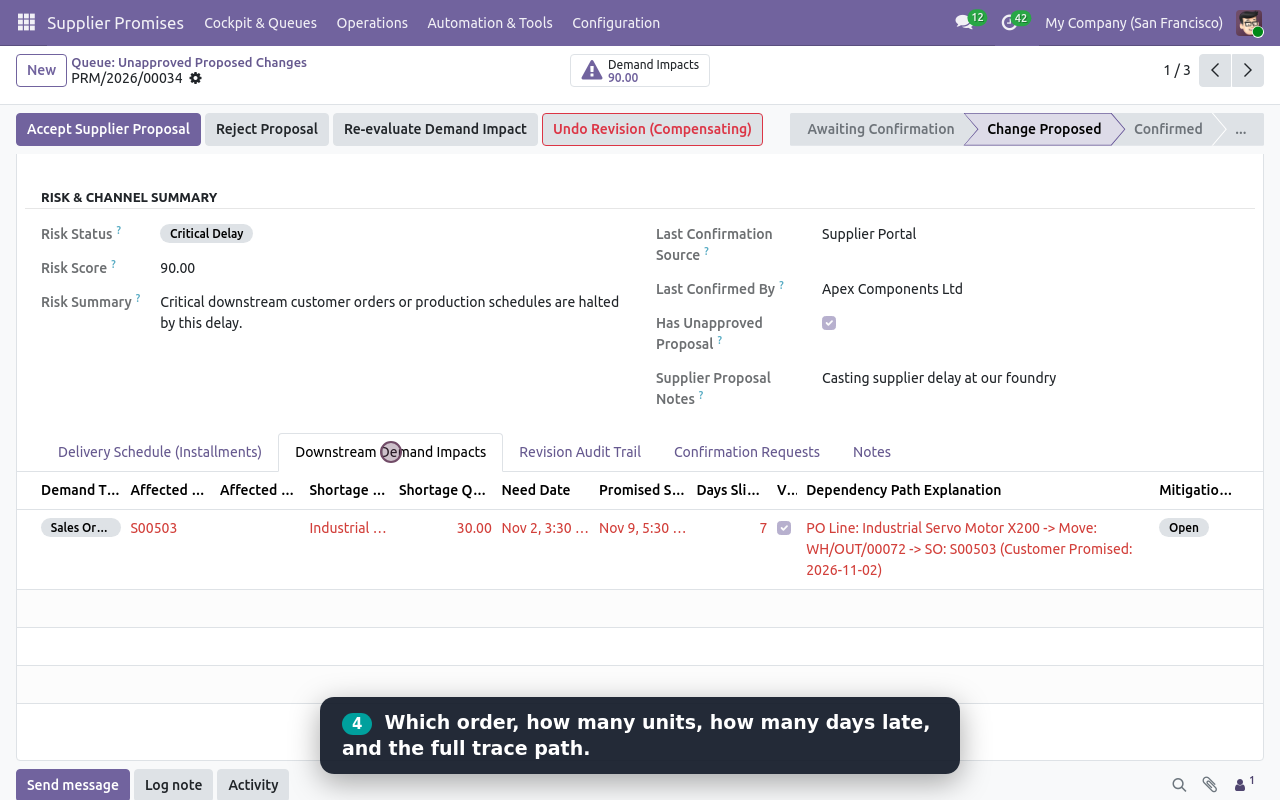
Task: Click Accept Supplier Proposal
Action: coord(108,129)
